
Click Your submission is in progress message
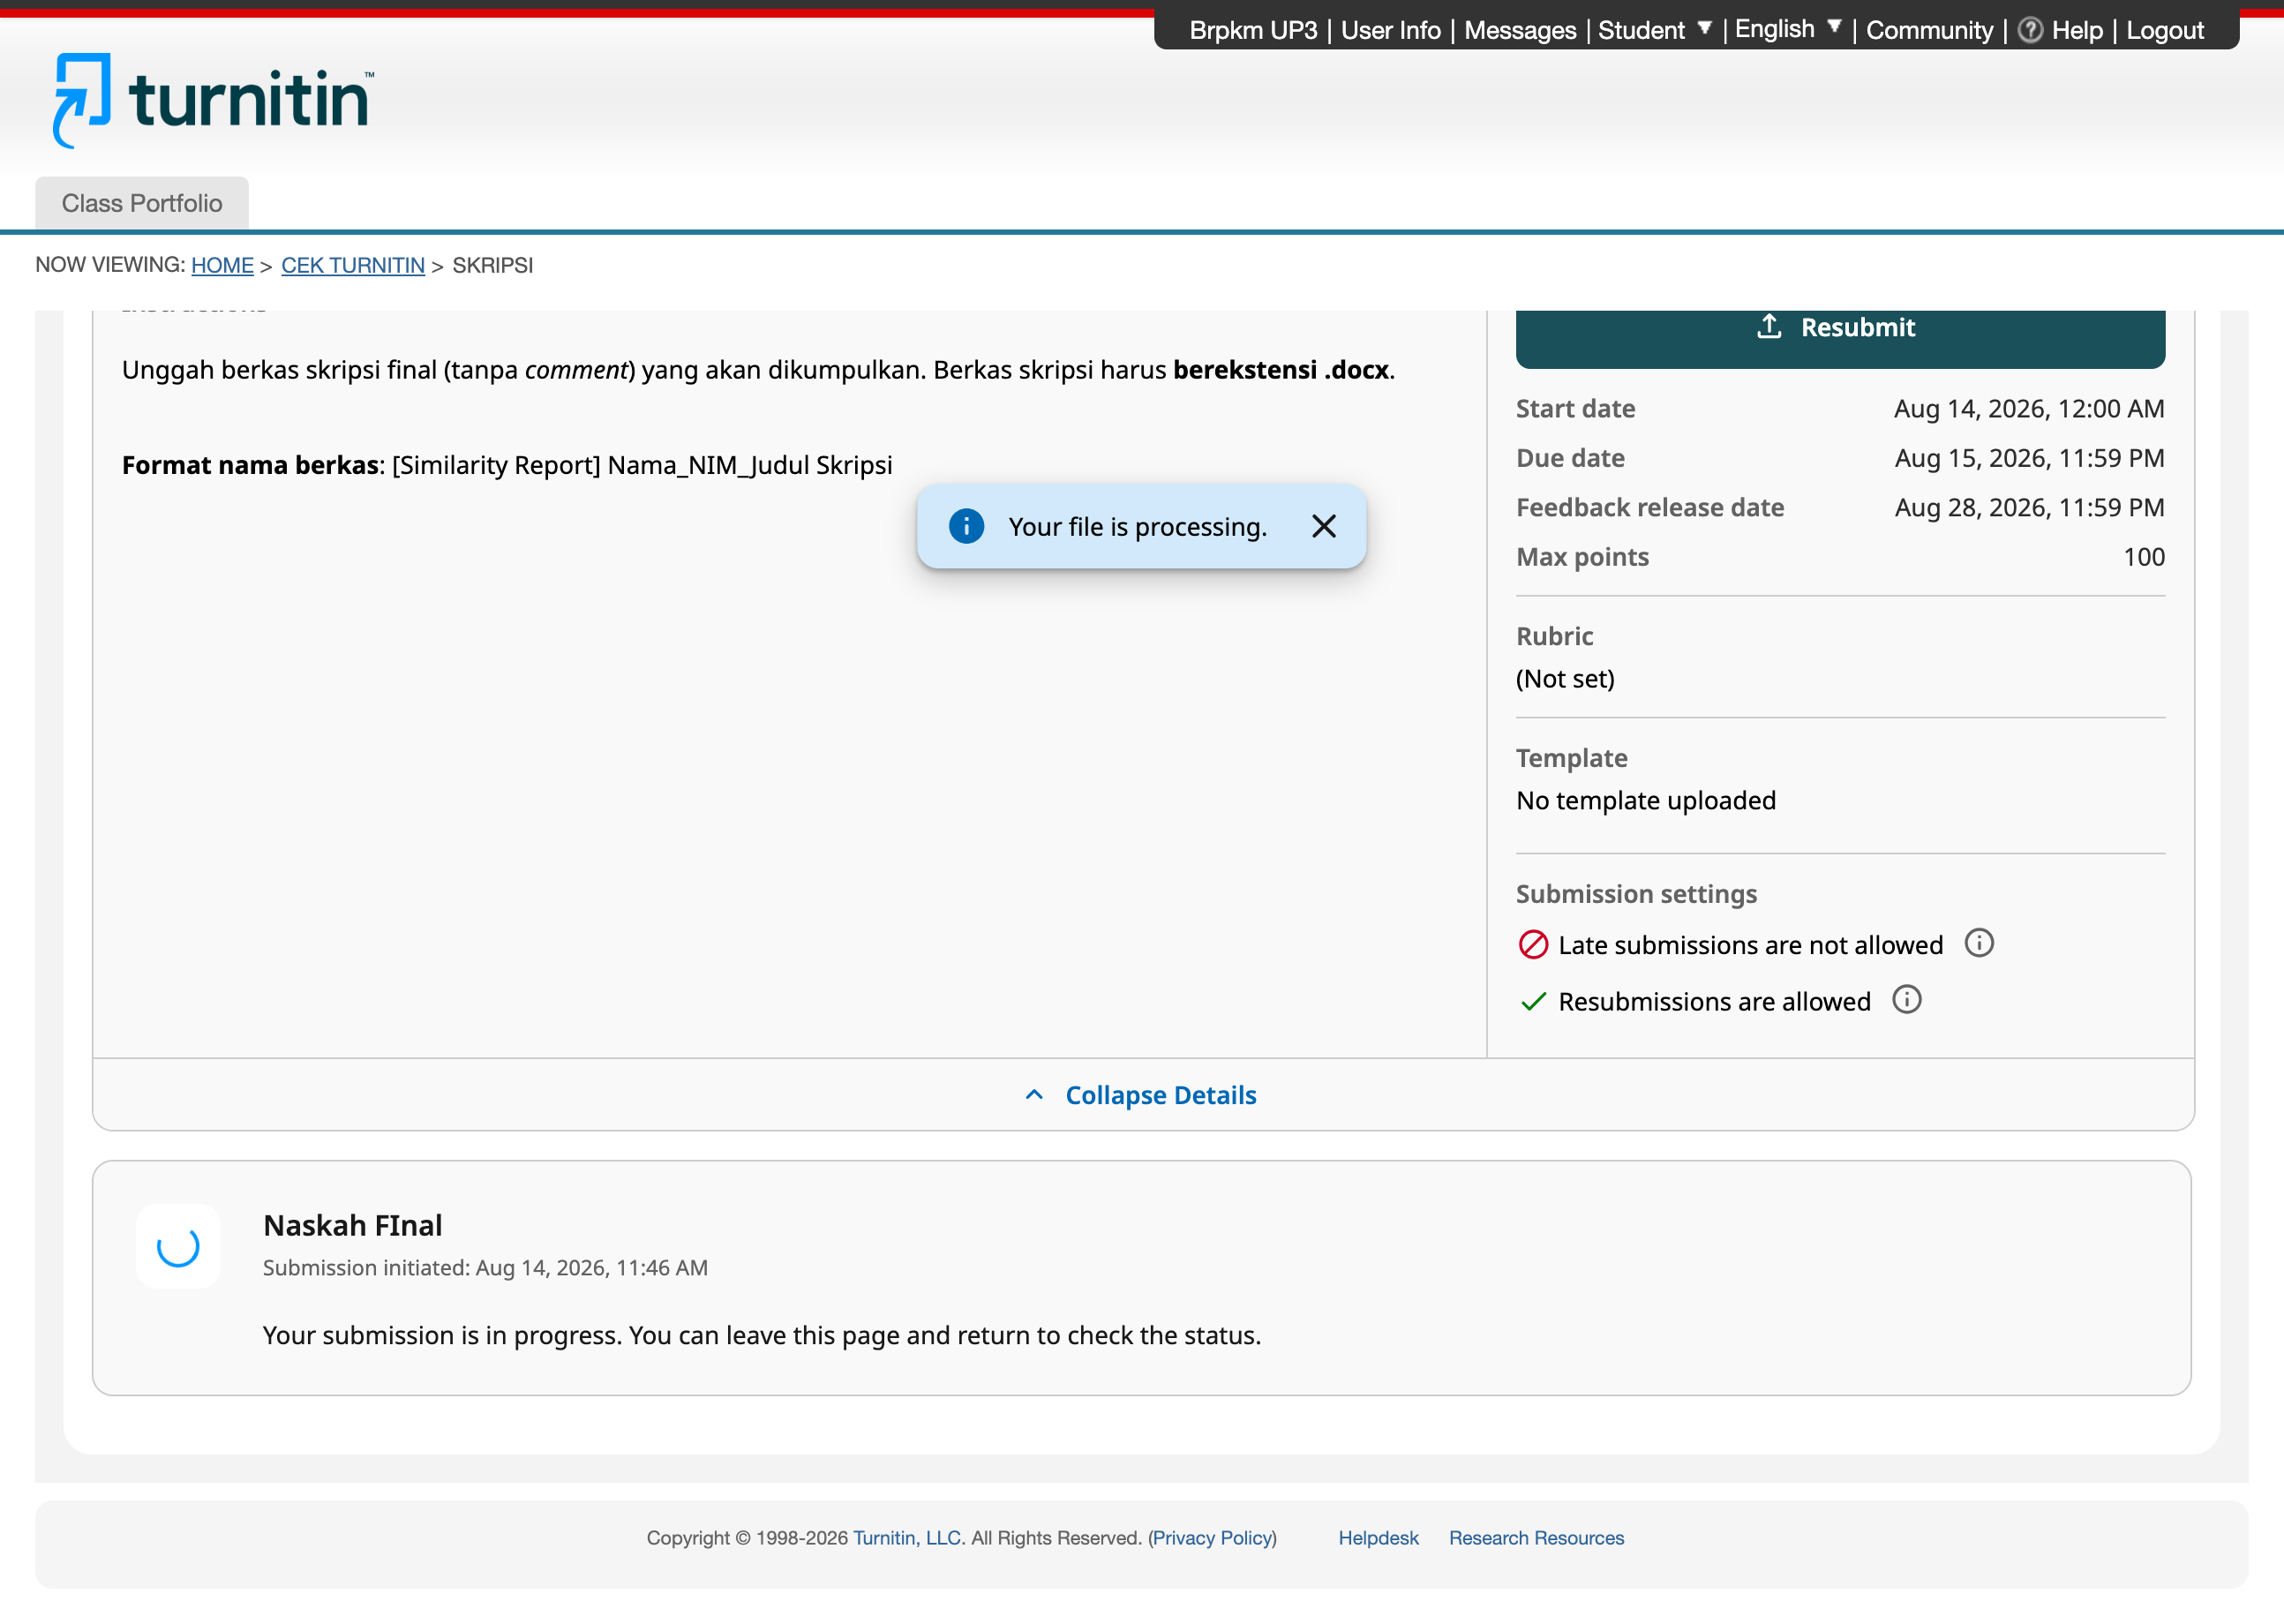pyautogui.click(x=762, y=1335)
